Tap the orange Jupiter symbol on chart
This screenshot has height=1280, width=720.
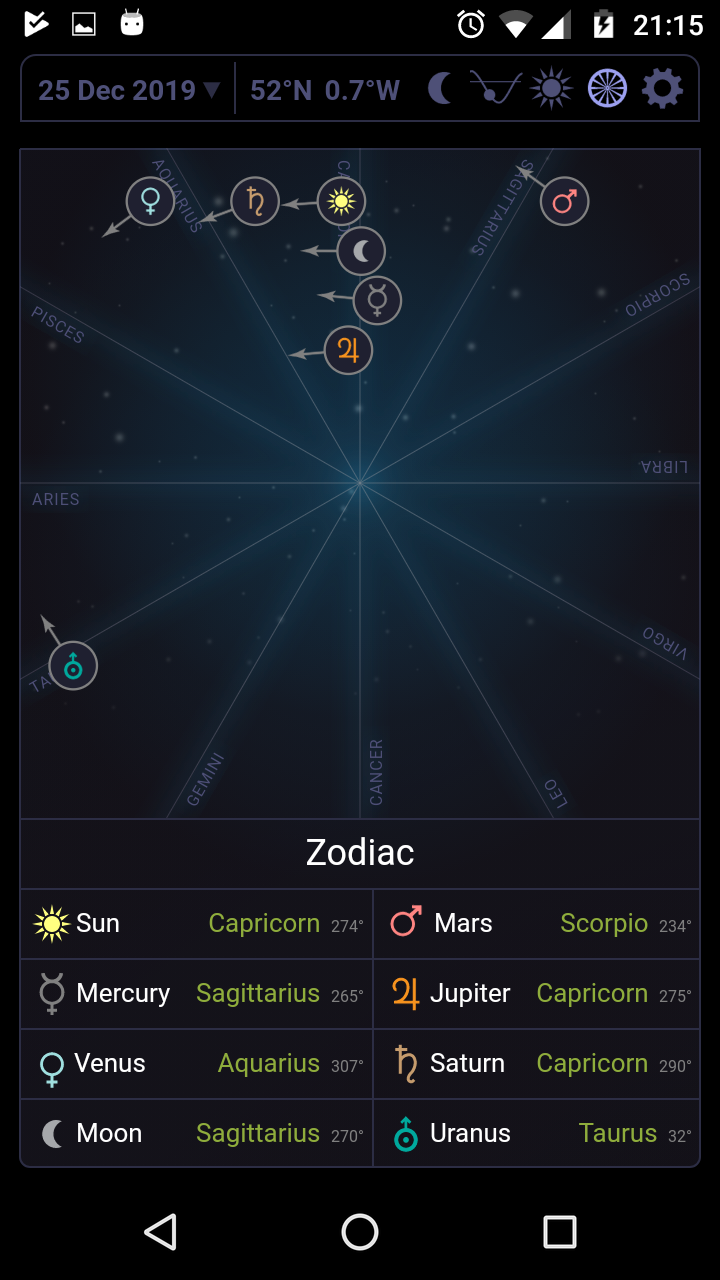tap(348, 351)
